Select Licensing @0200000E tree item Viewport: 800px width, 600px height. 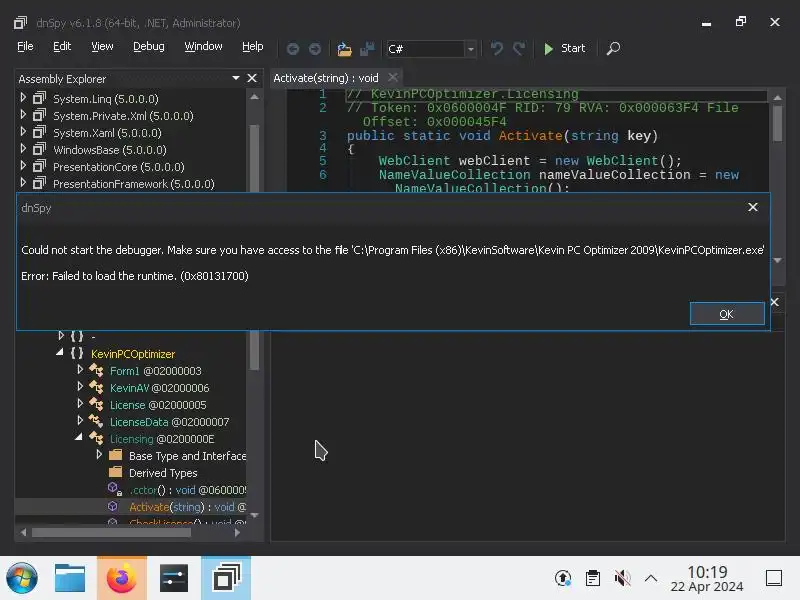pyautogui.click(x=162, y=439)
